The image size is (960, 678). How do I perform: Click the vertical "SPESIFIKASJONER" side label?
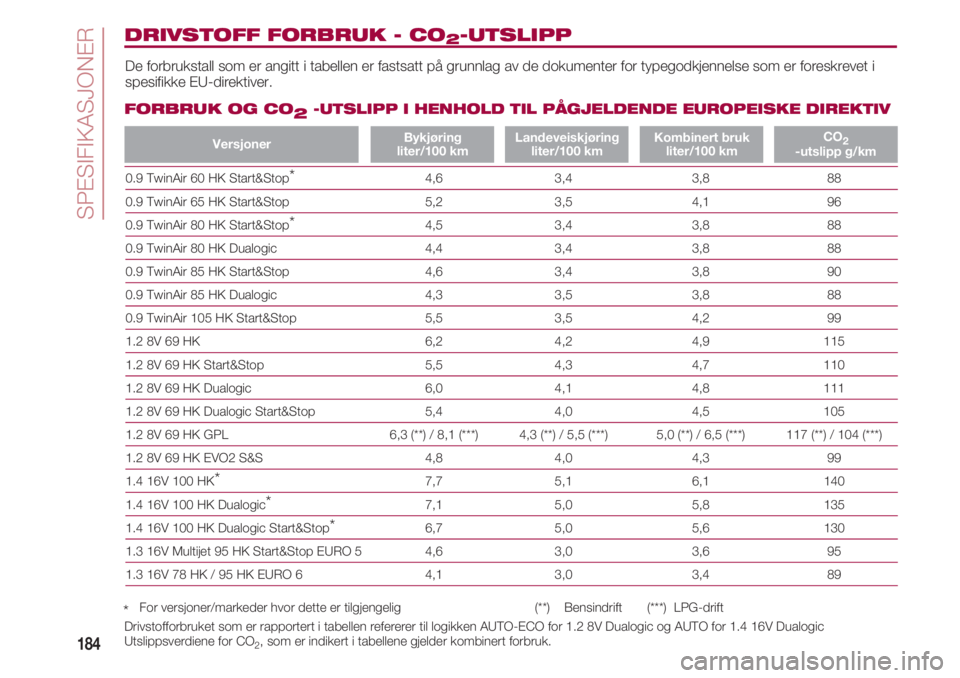coord(86,123)
